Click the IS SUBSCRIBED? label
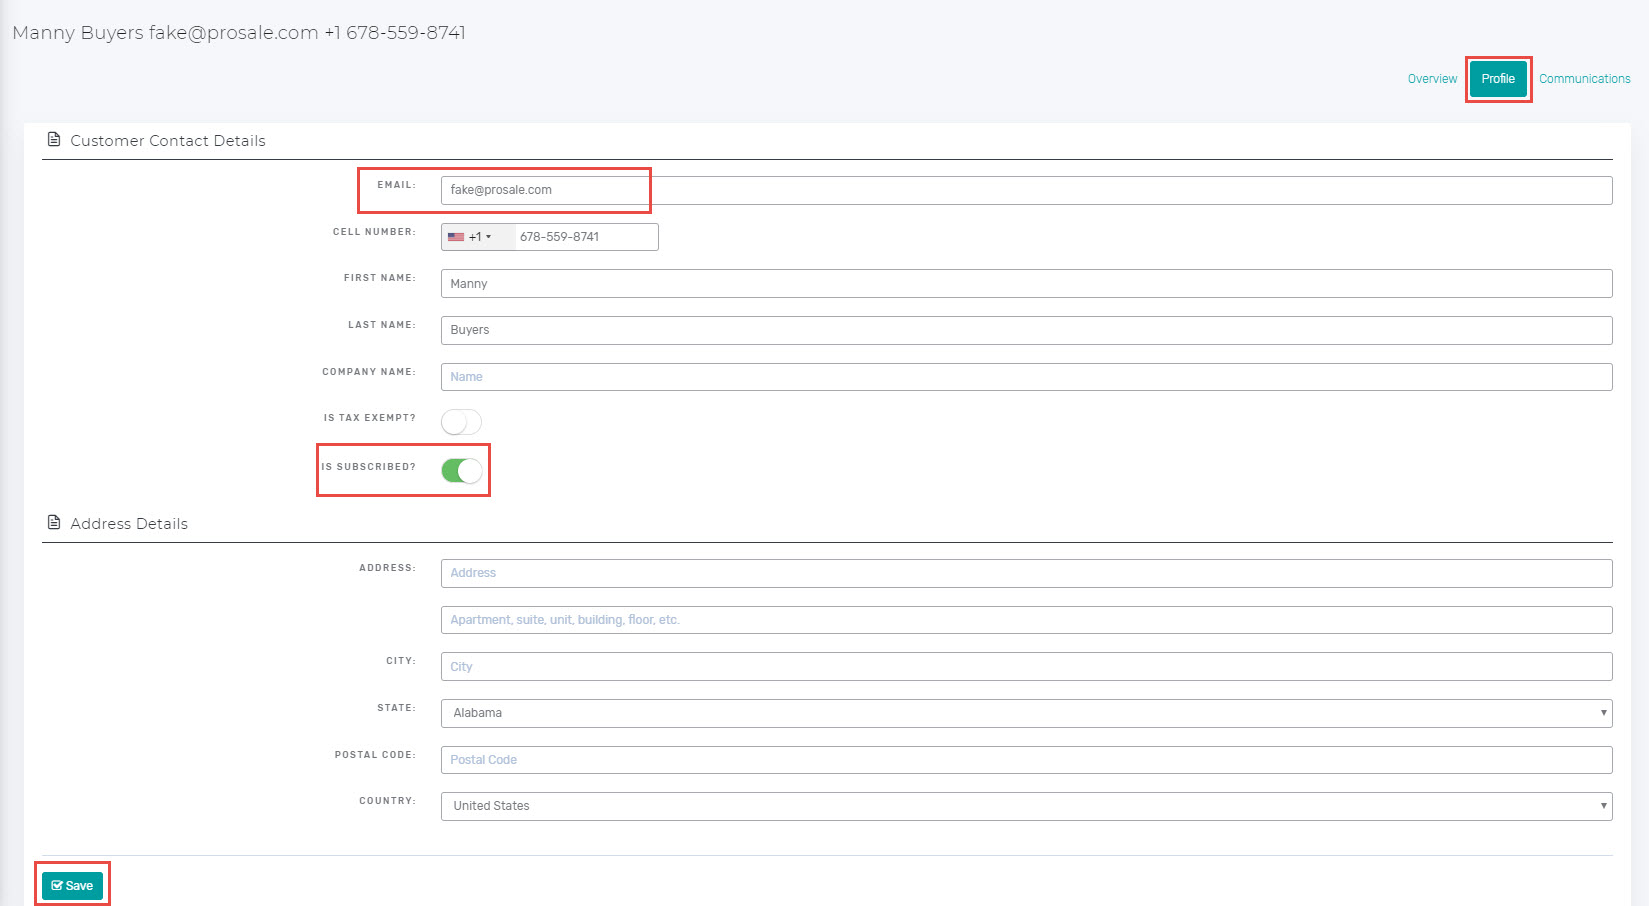1649x906 pixels. [x=368, y=467]
